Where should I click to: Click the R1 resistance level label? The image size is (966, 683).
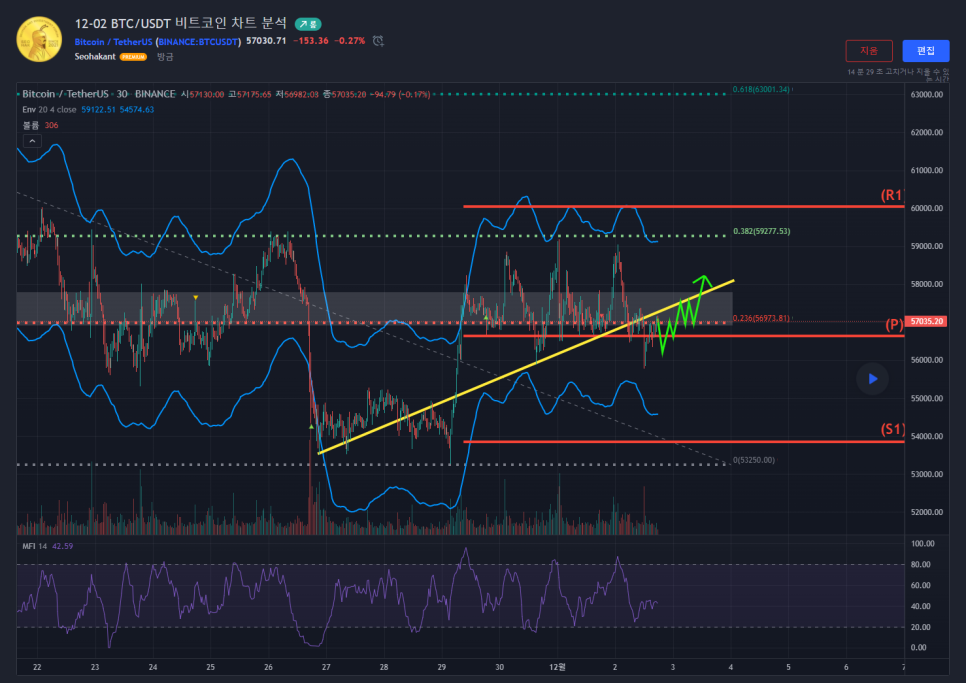point(891,194)
